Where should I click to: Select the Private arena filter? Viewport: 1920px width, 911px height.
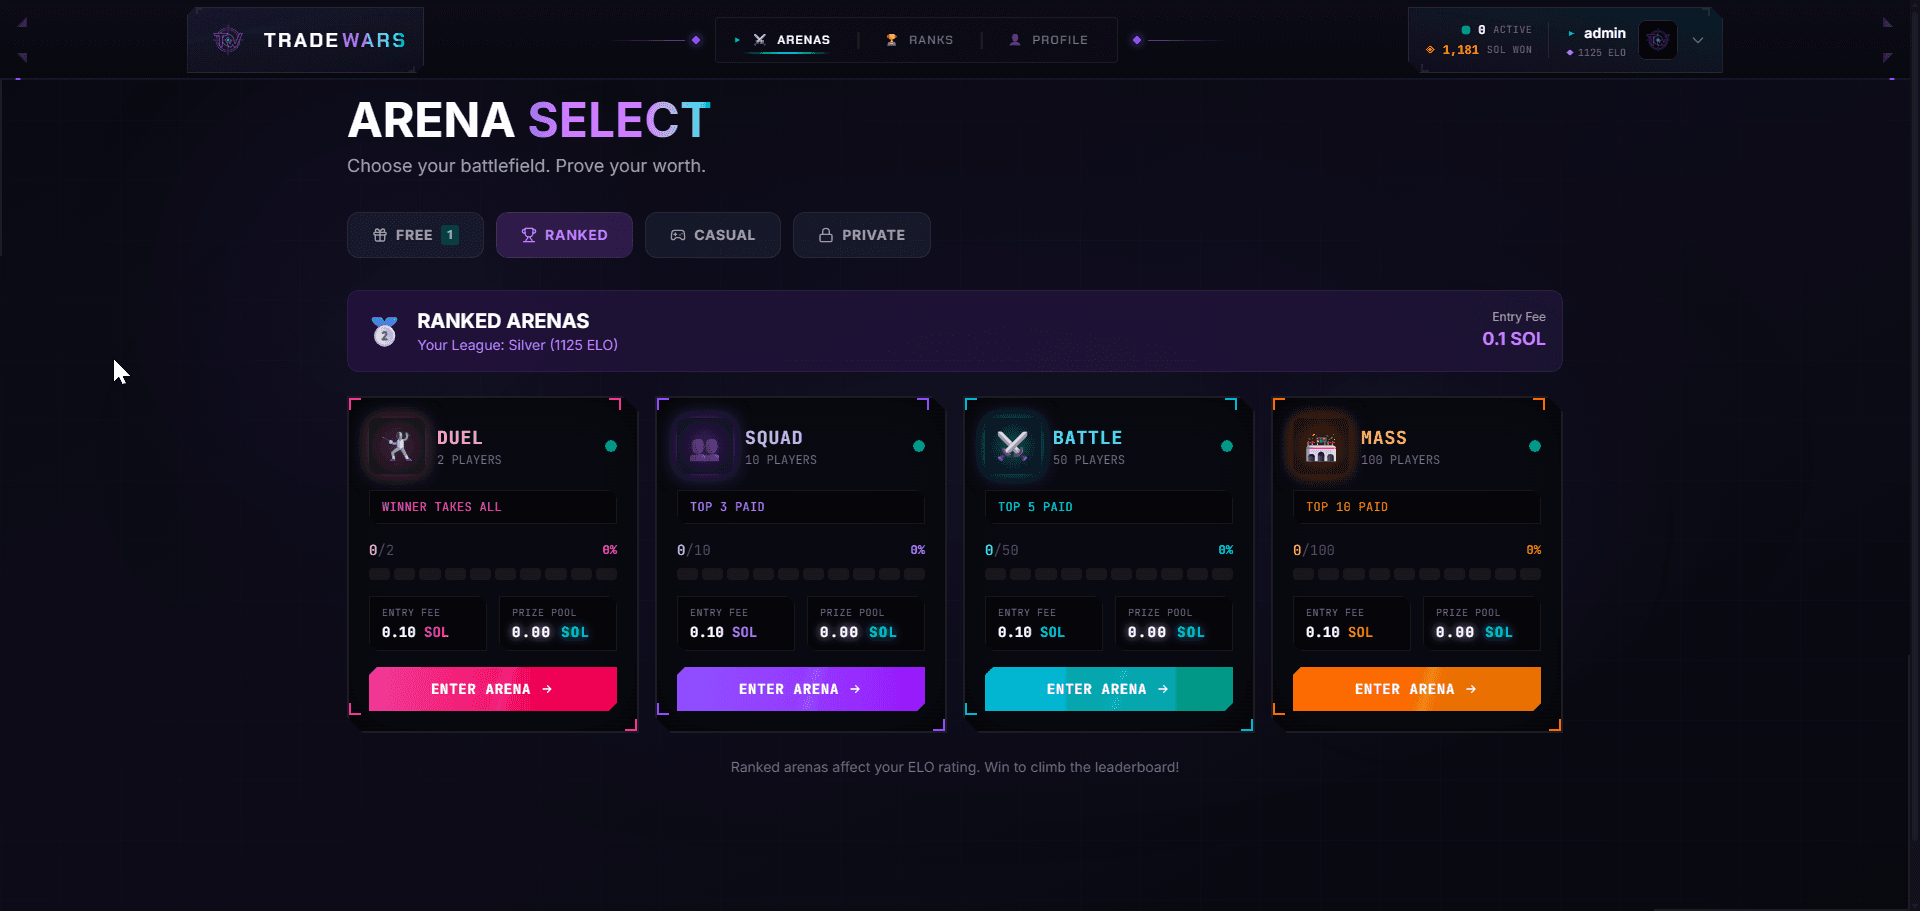[861, 235]
